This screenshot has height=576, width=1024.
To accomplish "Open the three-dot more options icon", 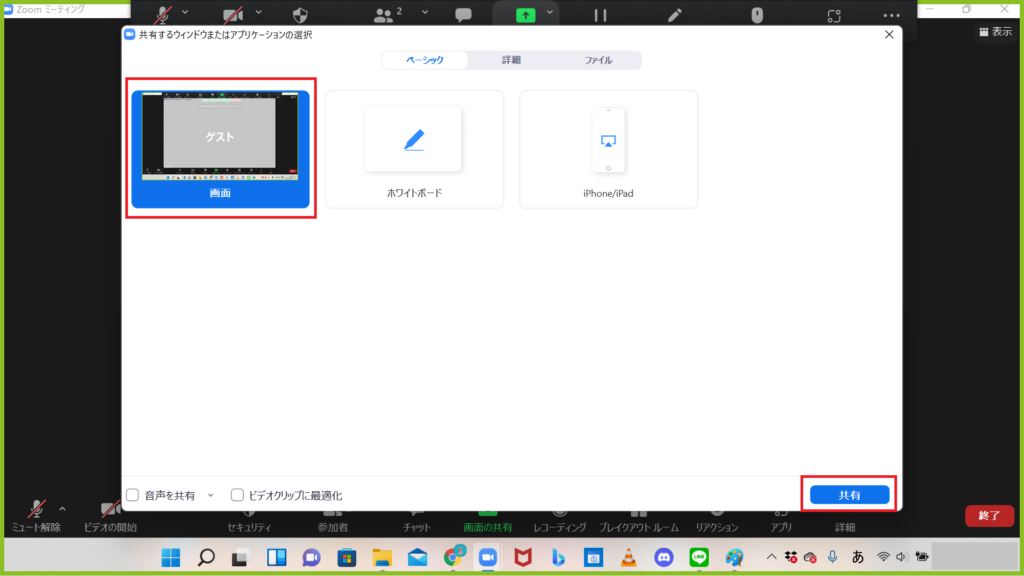I will (x=891, y=15).
